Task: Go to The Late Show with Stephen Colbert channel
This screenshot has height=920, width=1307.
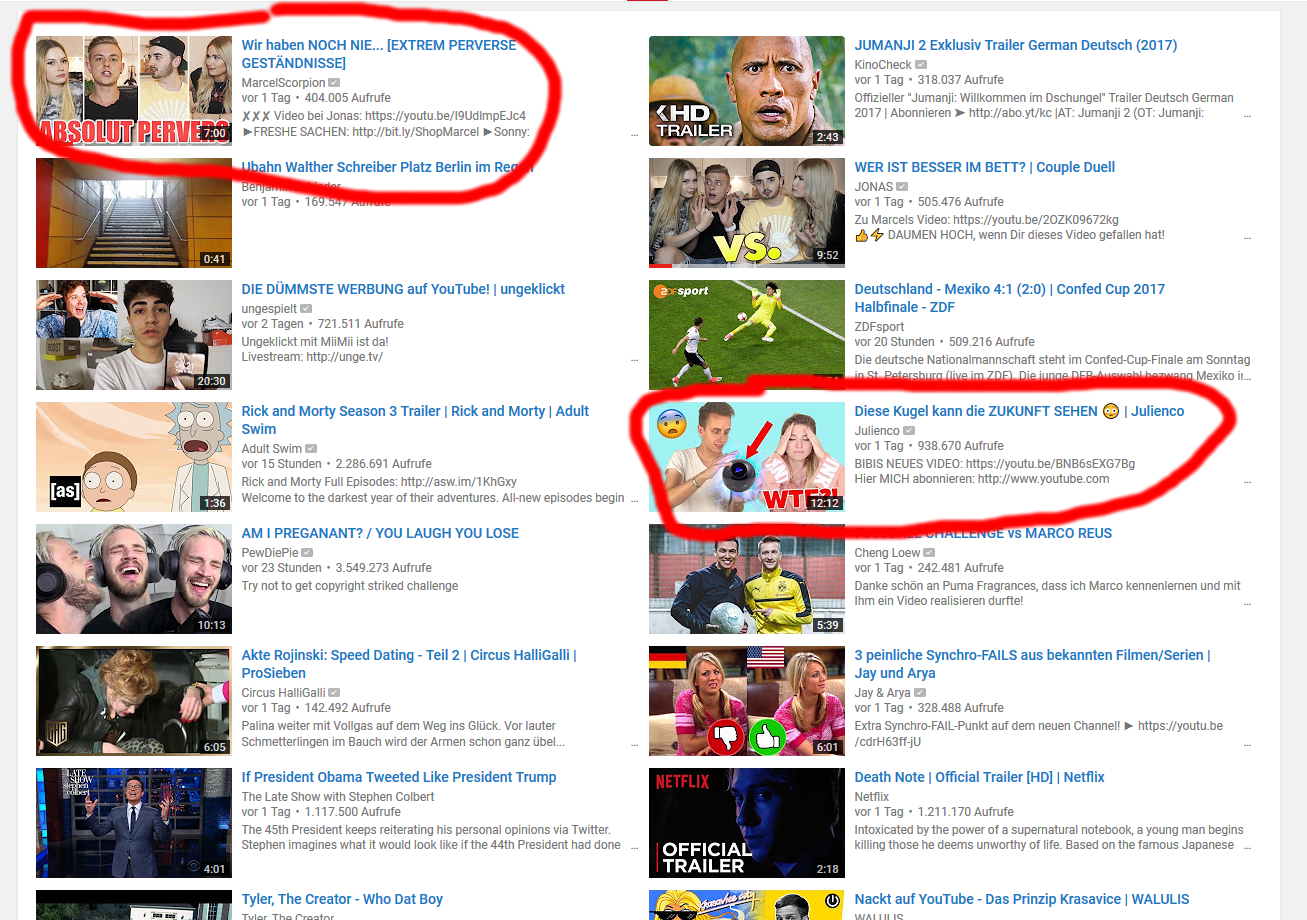Action: [338, 797]
